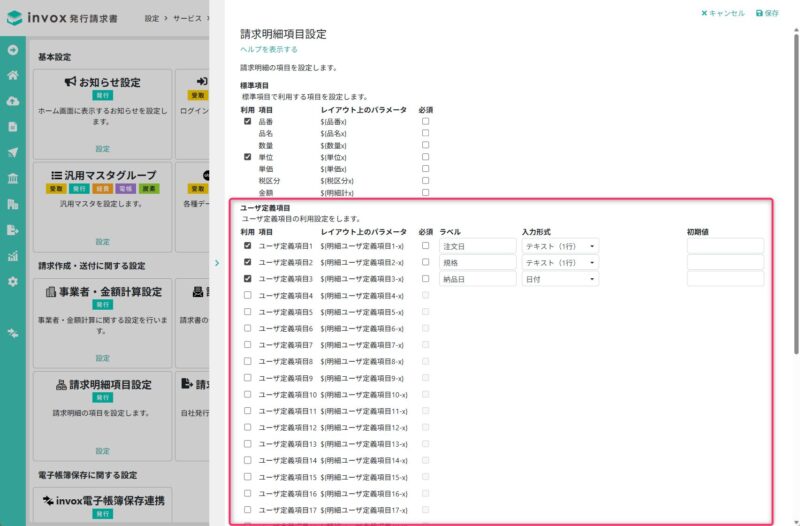The height and width of the screenshot is (526, 800).
Task: Open the paper plane send icon
Action: pyautogui.click(x=13, y=153)
